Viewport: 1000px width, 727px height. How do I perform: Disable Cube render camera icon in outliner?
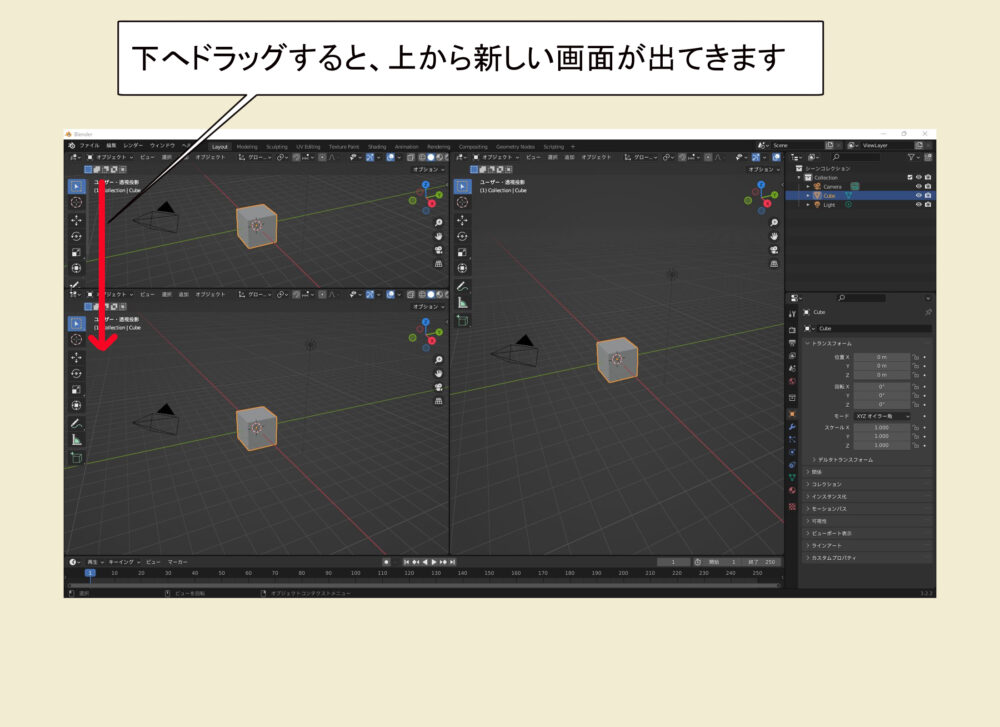point(927,195)
